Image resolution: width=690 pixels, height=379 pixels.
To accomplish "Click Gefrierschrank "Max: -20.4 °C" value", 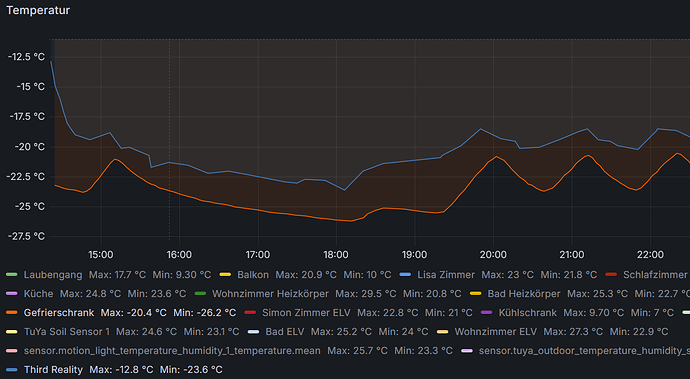I will (x=134, y=313).
